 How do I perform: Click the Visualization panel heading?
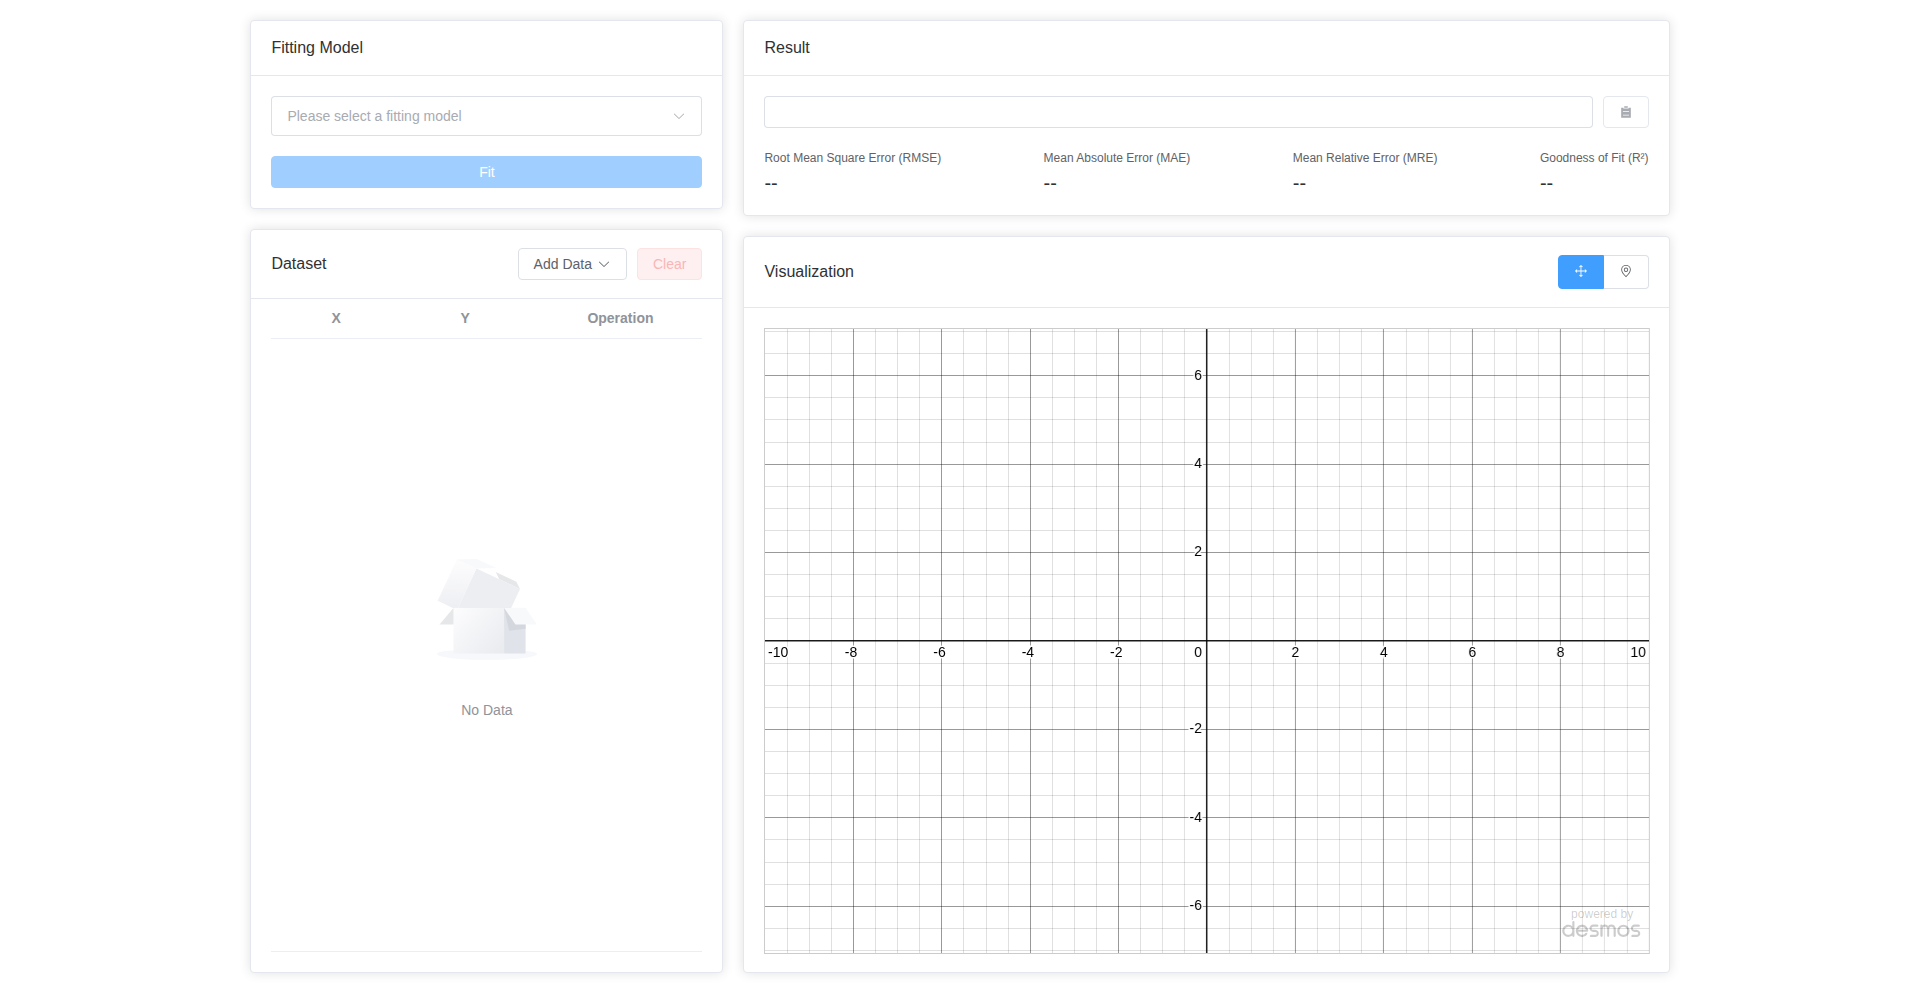pos(808,271)
